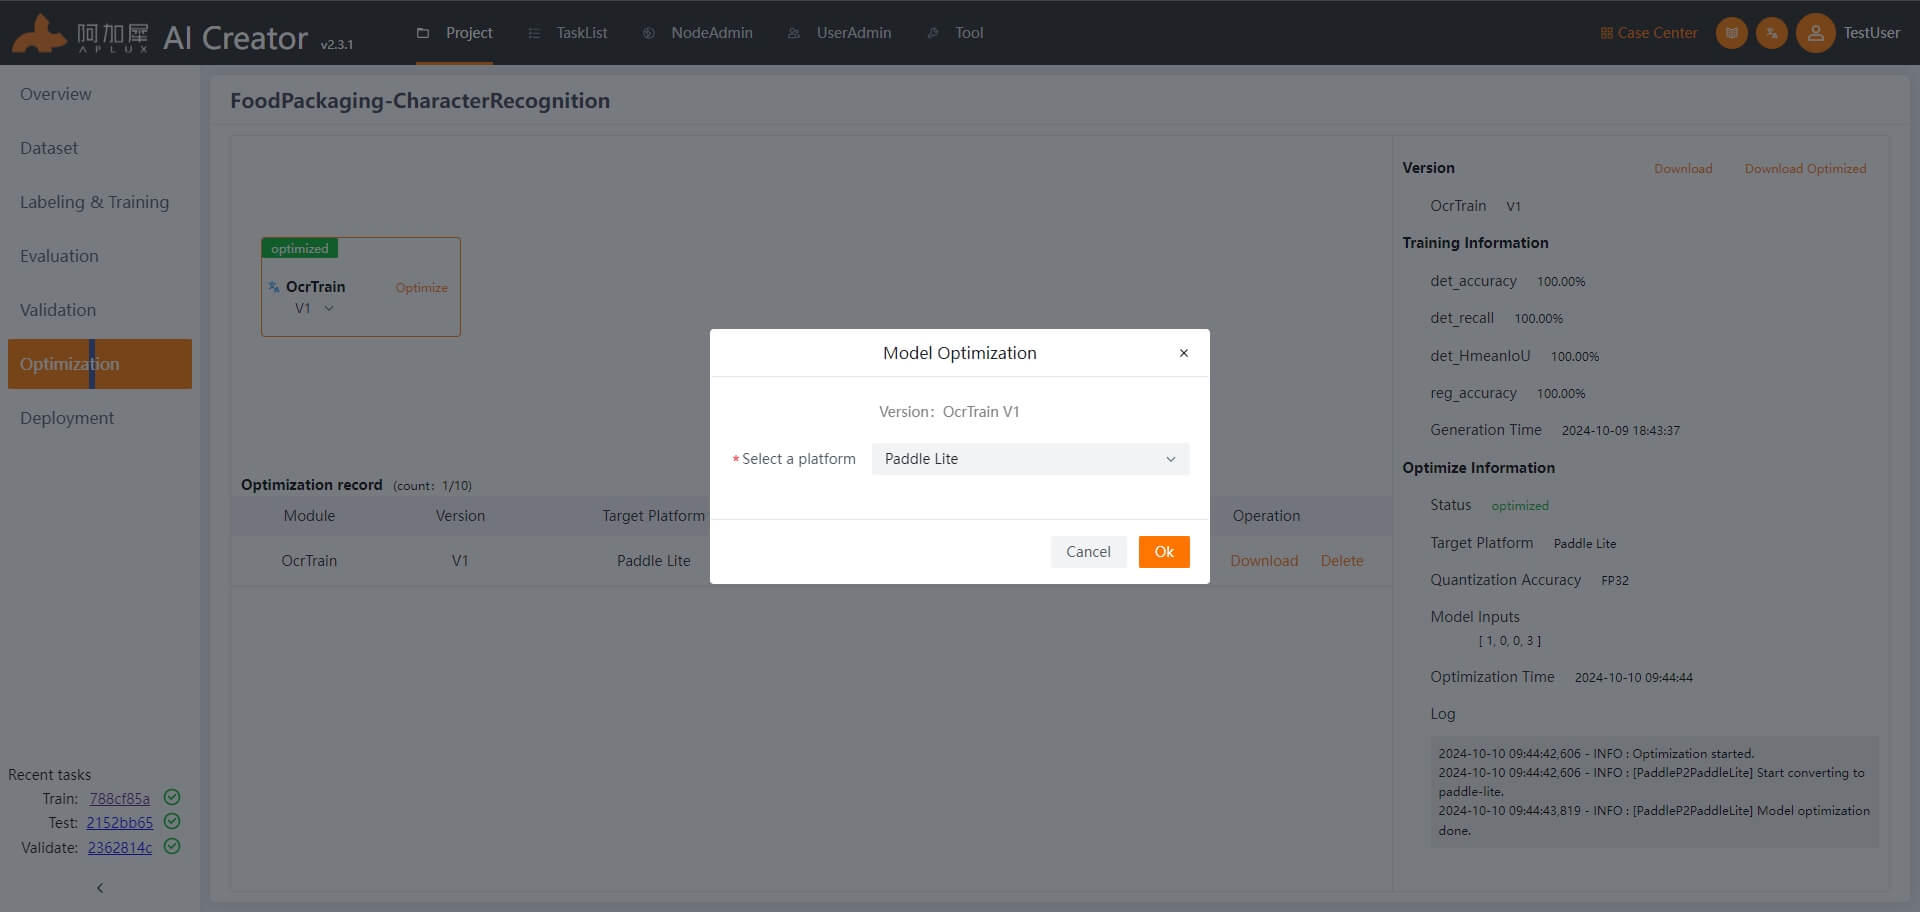The width and height of the screenshot is (1920, 912).
Task: Click the OcrTrain module icon
Action: point(274,287)
